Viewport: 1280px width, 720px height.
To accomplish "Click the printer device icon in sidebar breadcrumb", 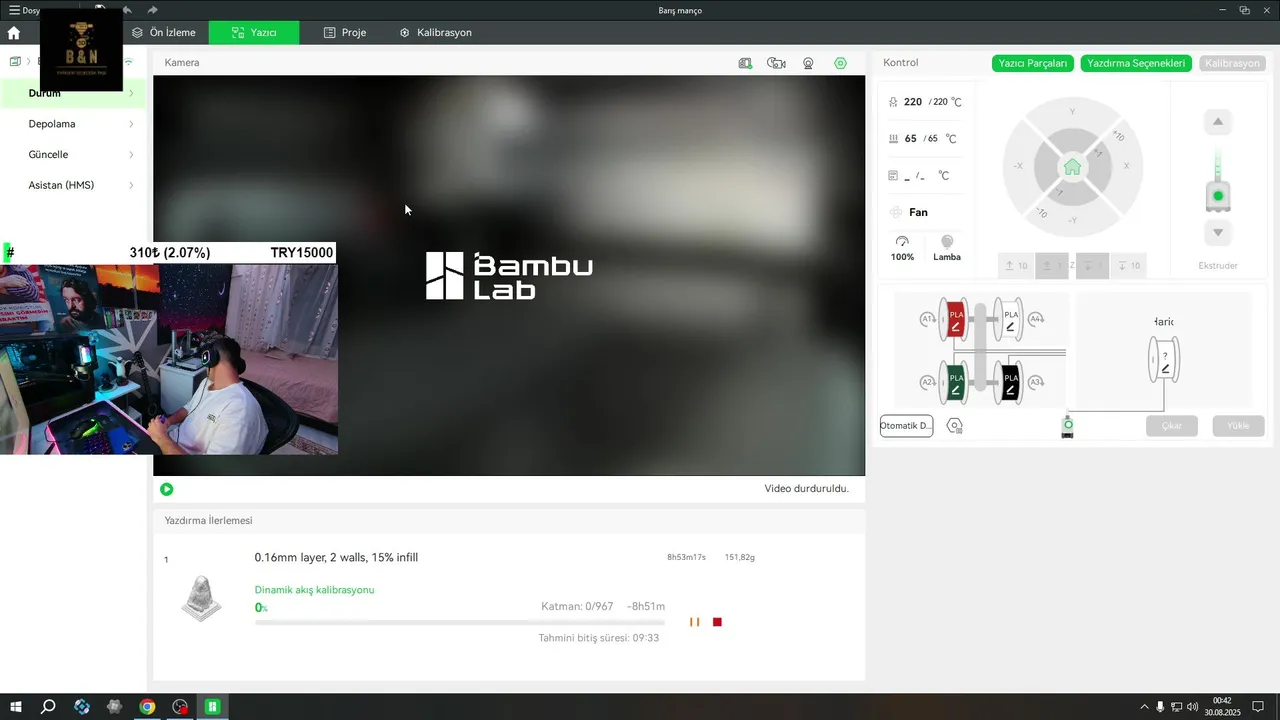I will (x=15, y=62).
